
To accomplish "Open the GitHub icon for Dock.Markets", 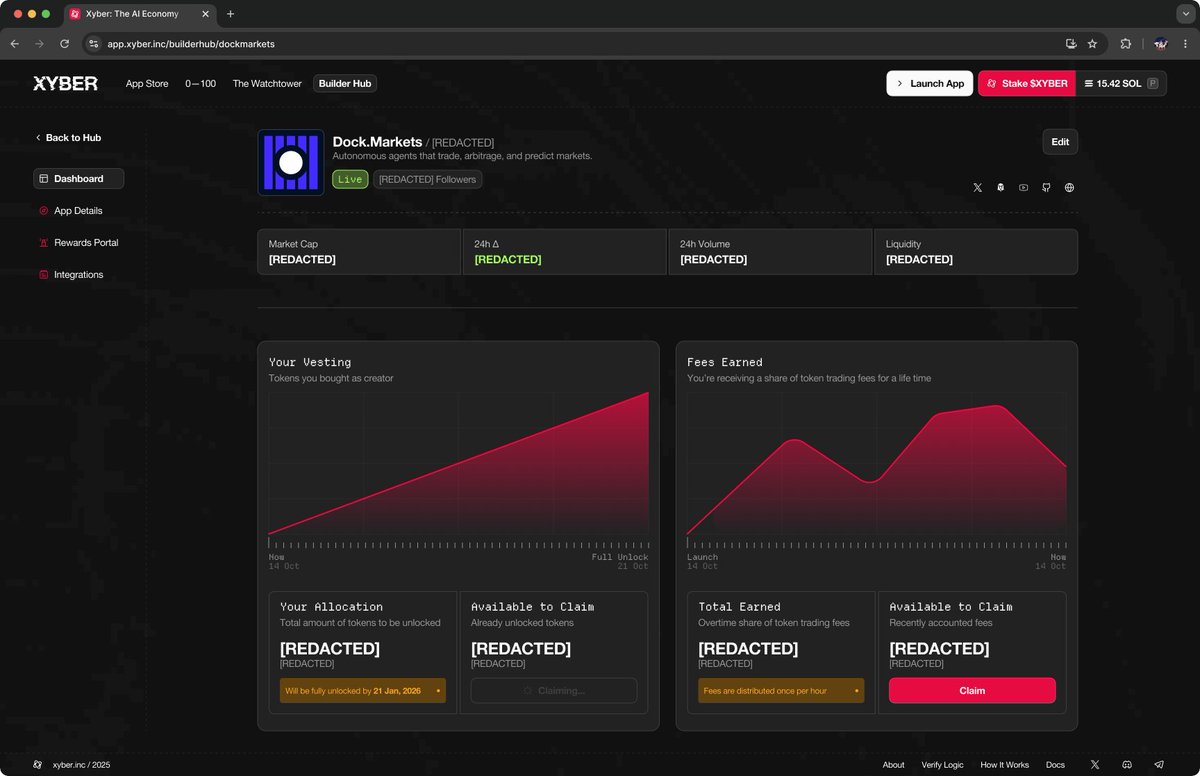I will (x=1046, y=188).
